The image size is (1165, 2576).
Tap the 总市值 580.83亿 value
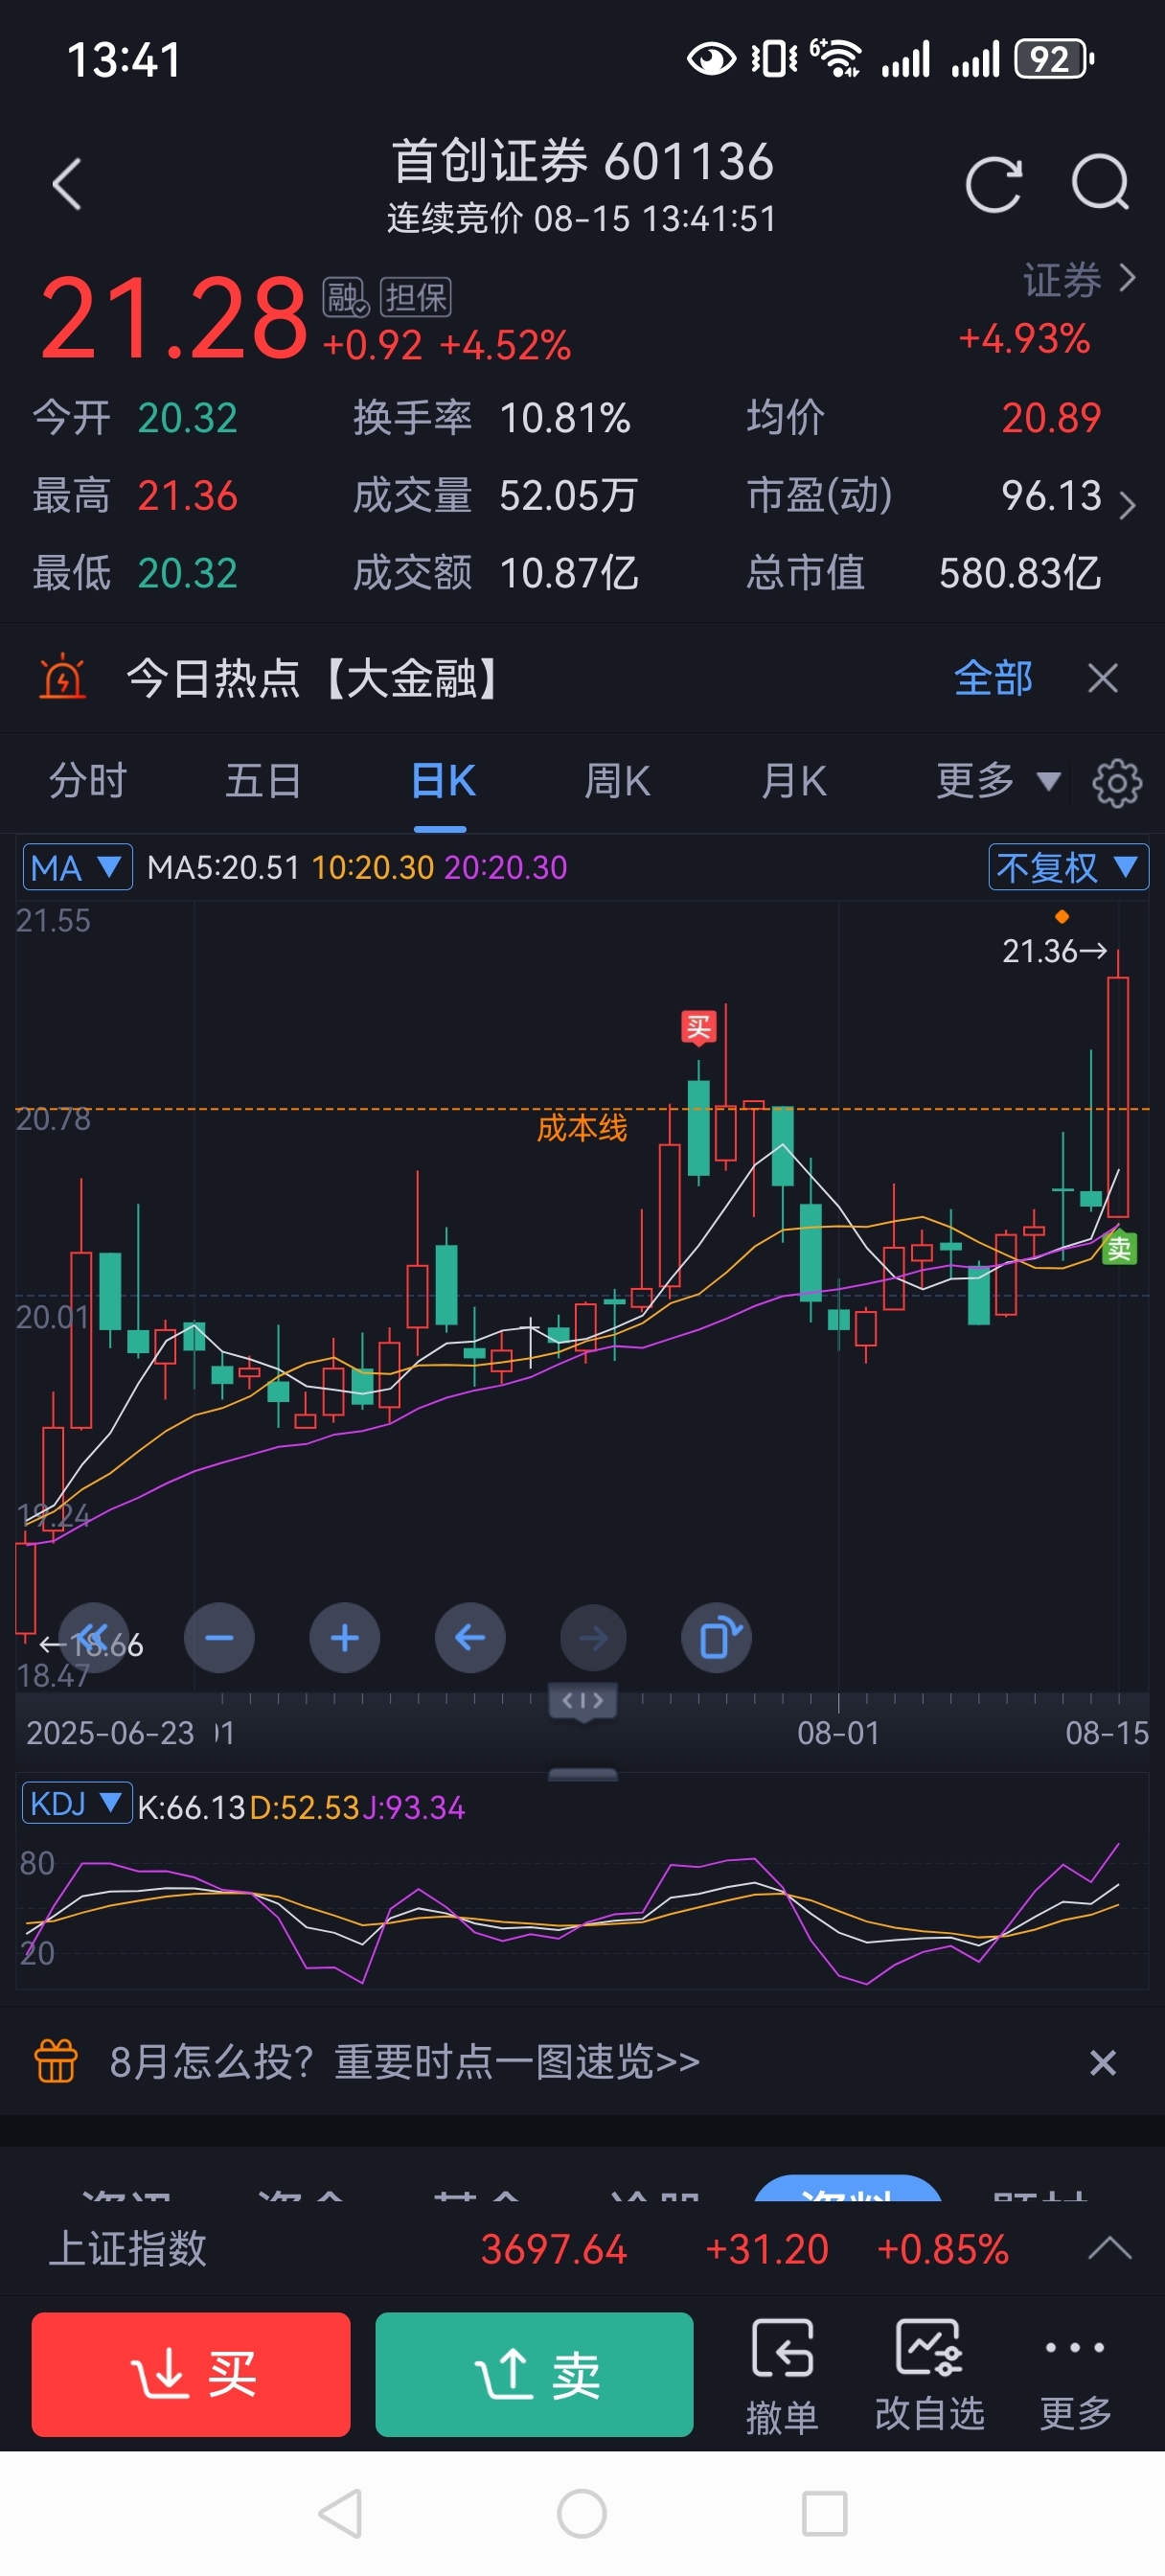(1019, 573)
